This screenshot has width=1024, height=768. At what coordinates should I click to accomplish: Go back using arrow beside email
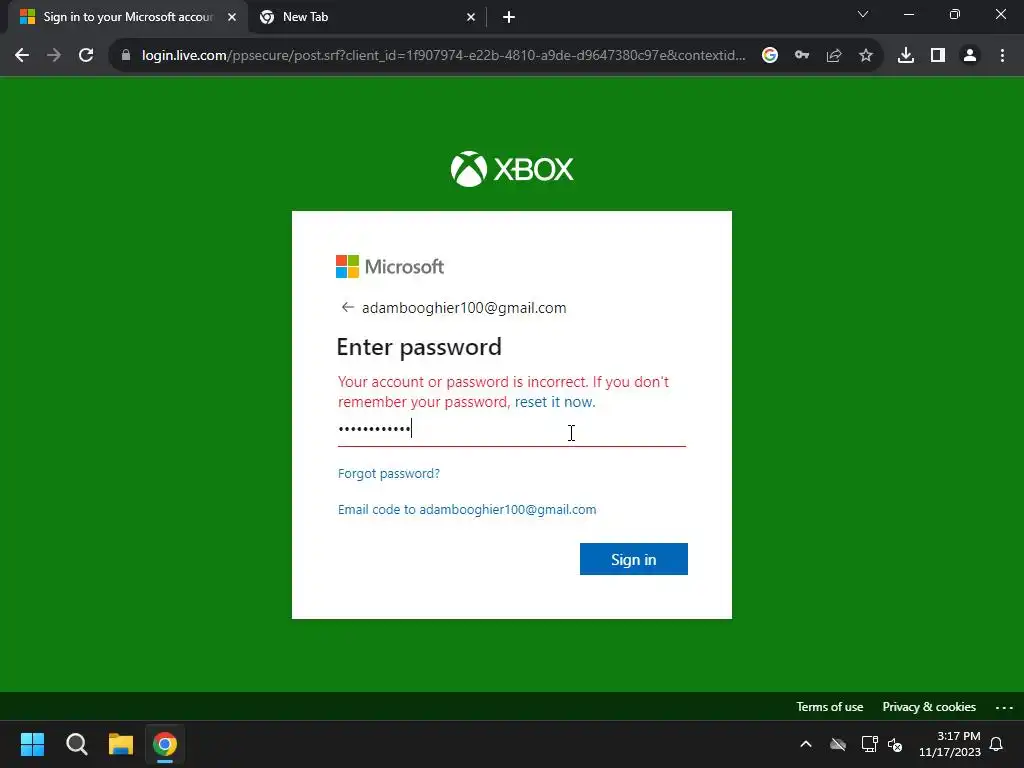347,308
